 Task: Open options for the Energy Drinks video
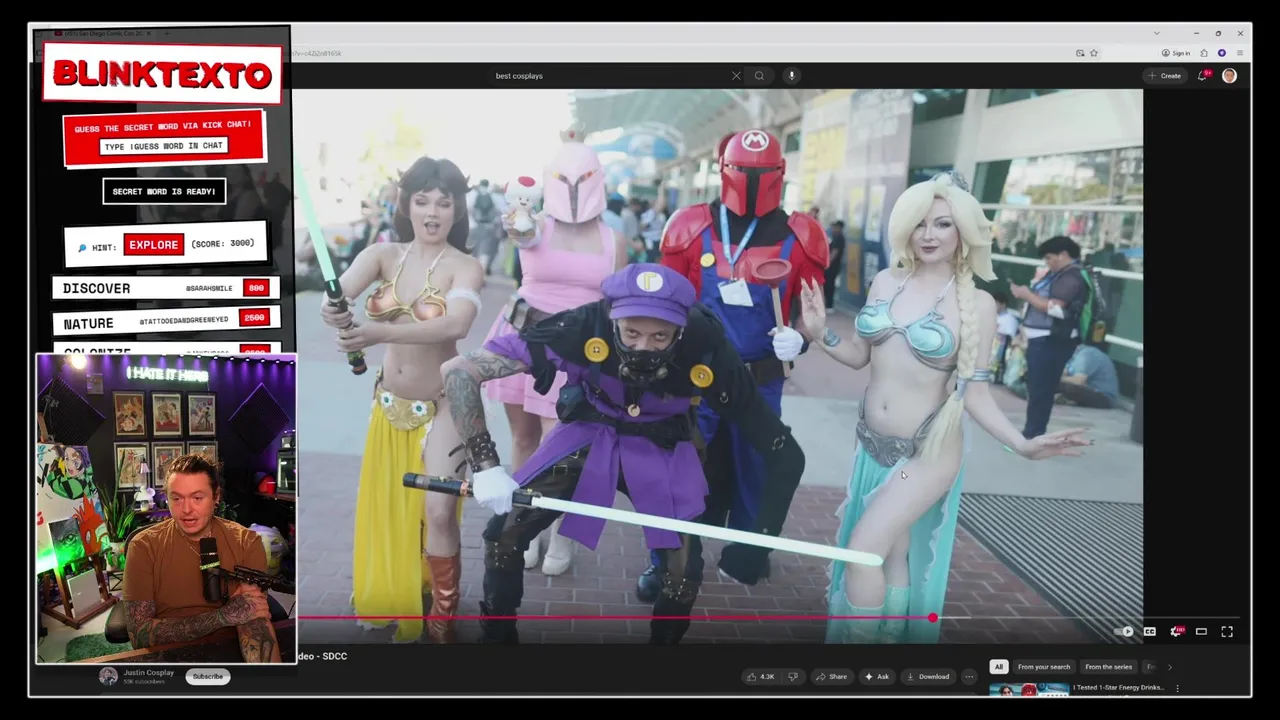pos(1178,688)
